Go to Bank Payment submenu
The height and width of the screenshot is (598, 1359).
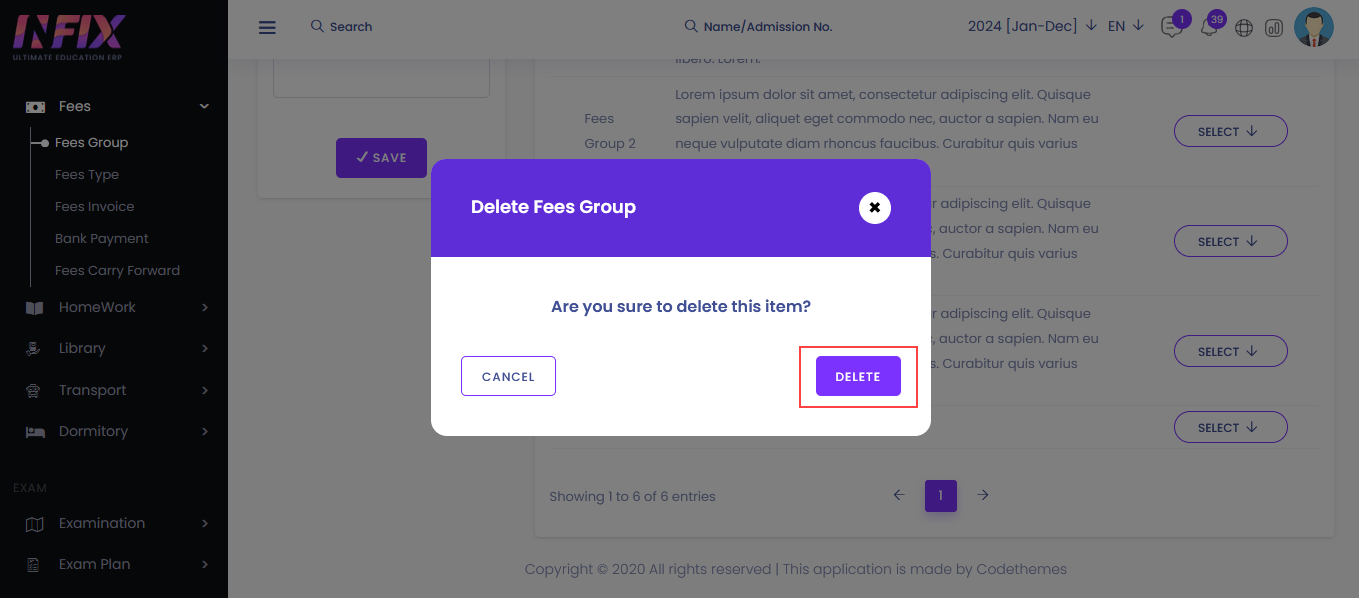[101, 238]
